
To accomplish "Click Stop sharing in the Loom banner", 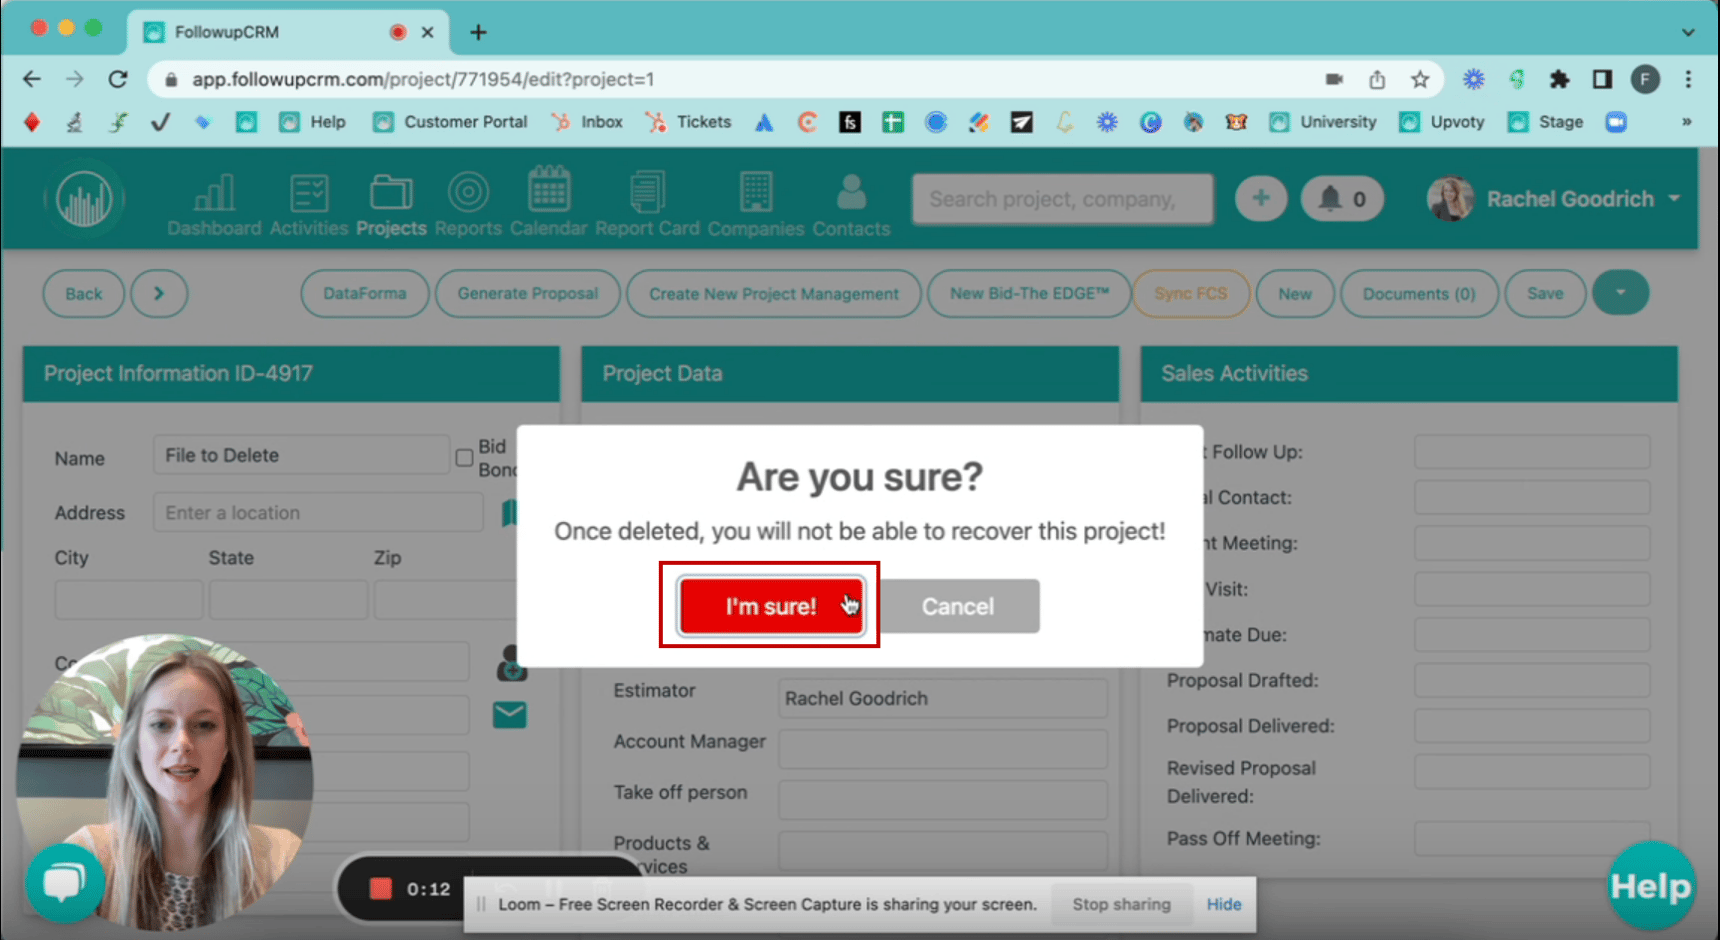I will click(1121, 904).
